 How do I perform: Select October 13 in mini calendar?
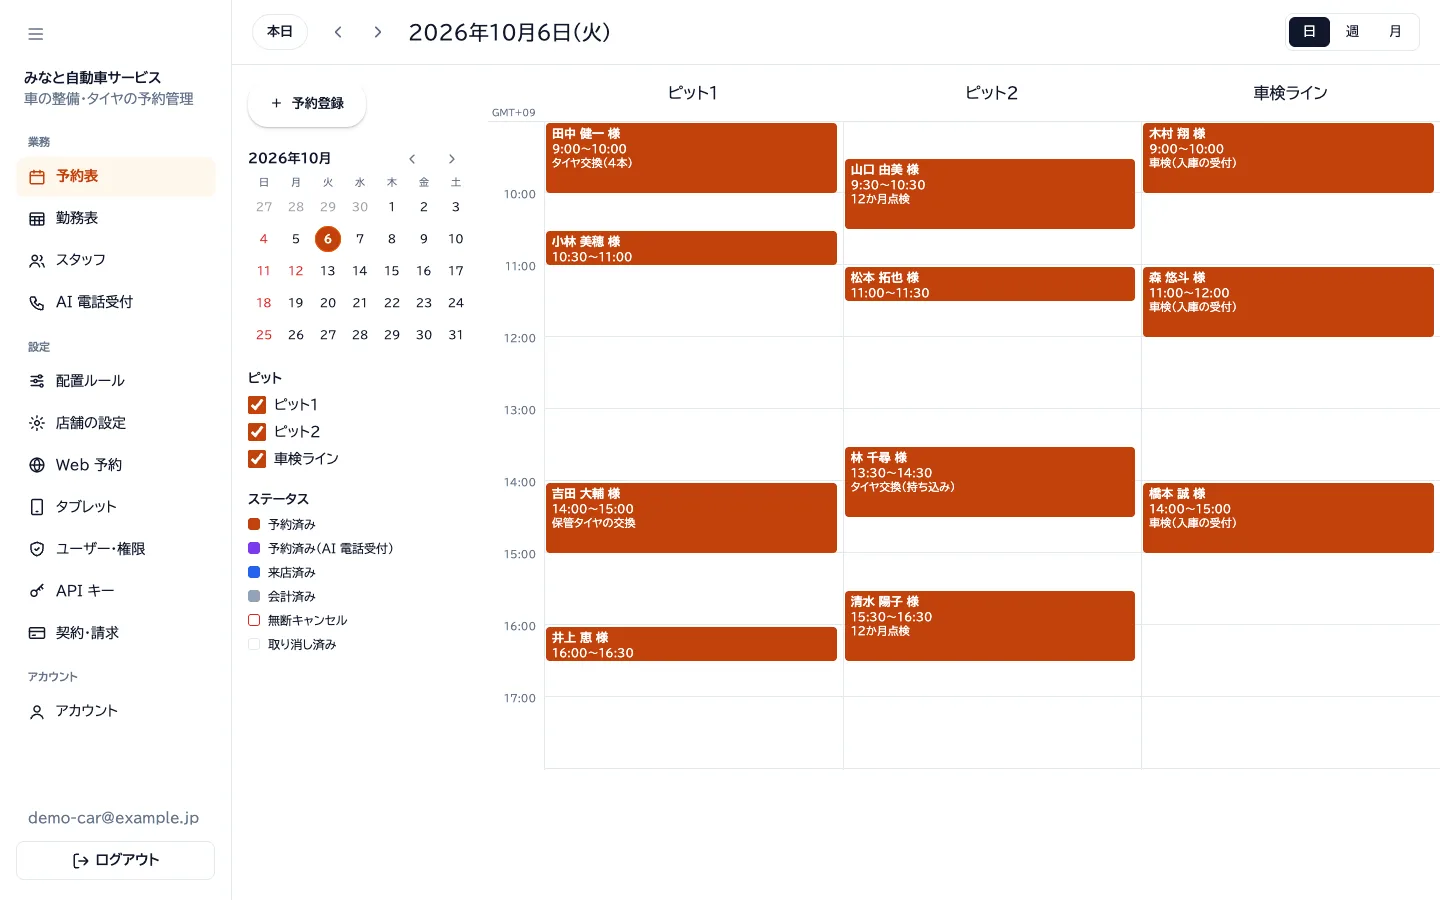[328, 271]
